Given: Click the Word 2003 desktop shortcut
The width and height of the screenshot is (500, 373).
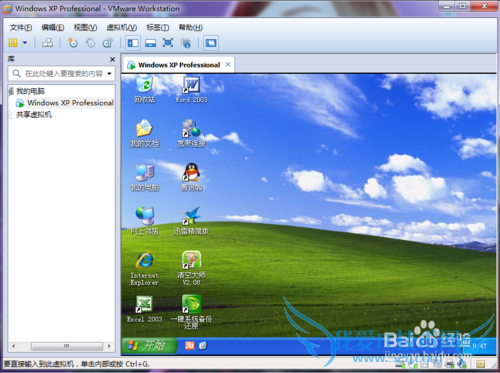Looking at the screenshot, I should (x=191, y=89).
